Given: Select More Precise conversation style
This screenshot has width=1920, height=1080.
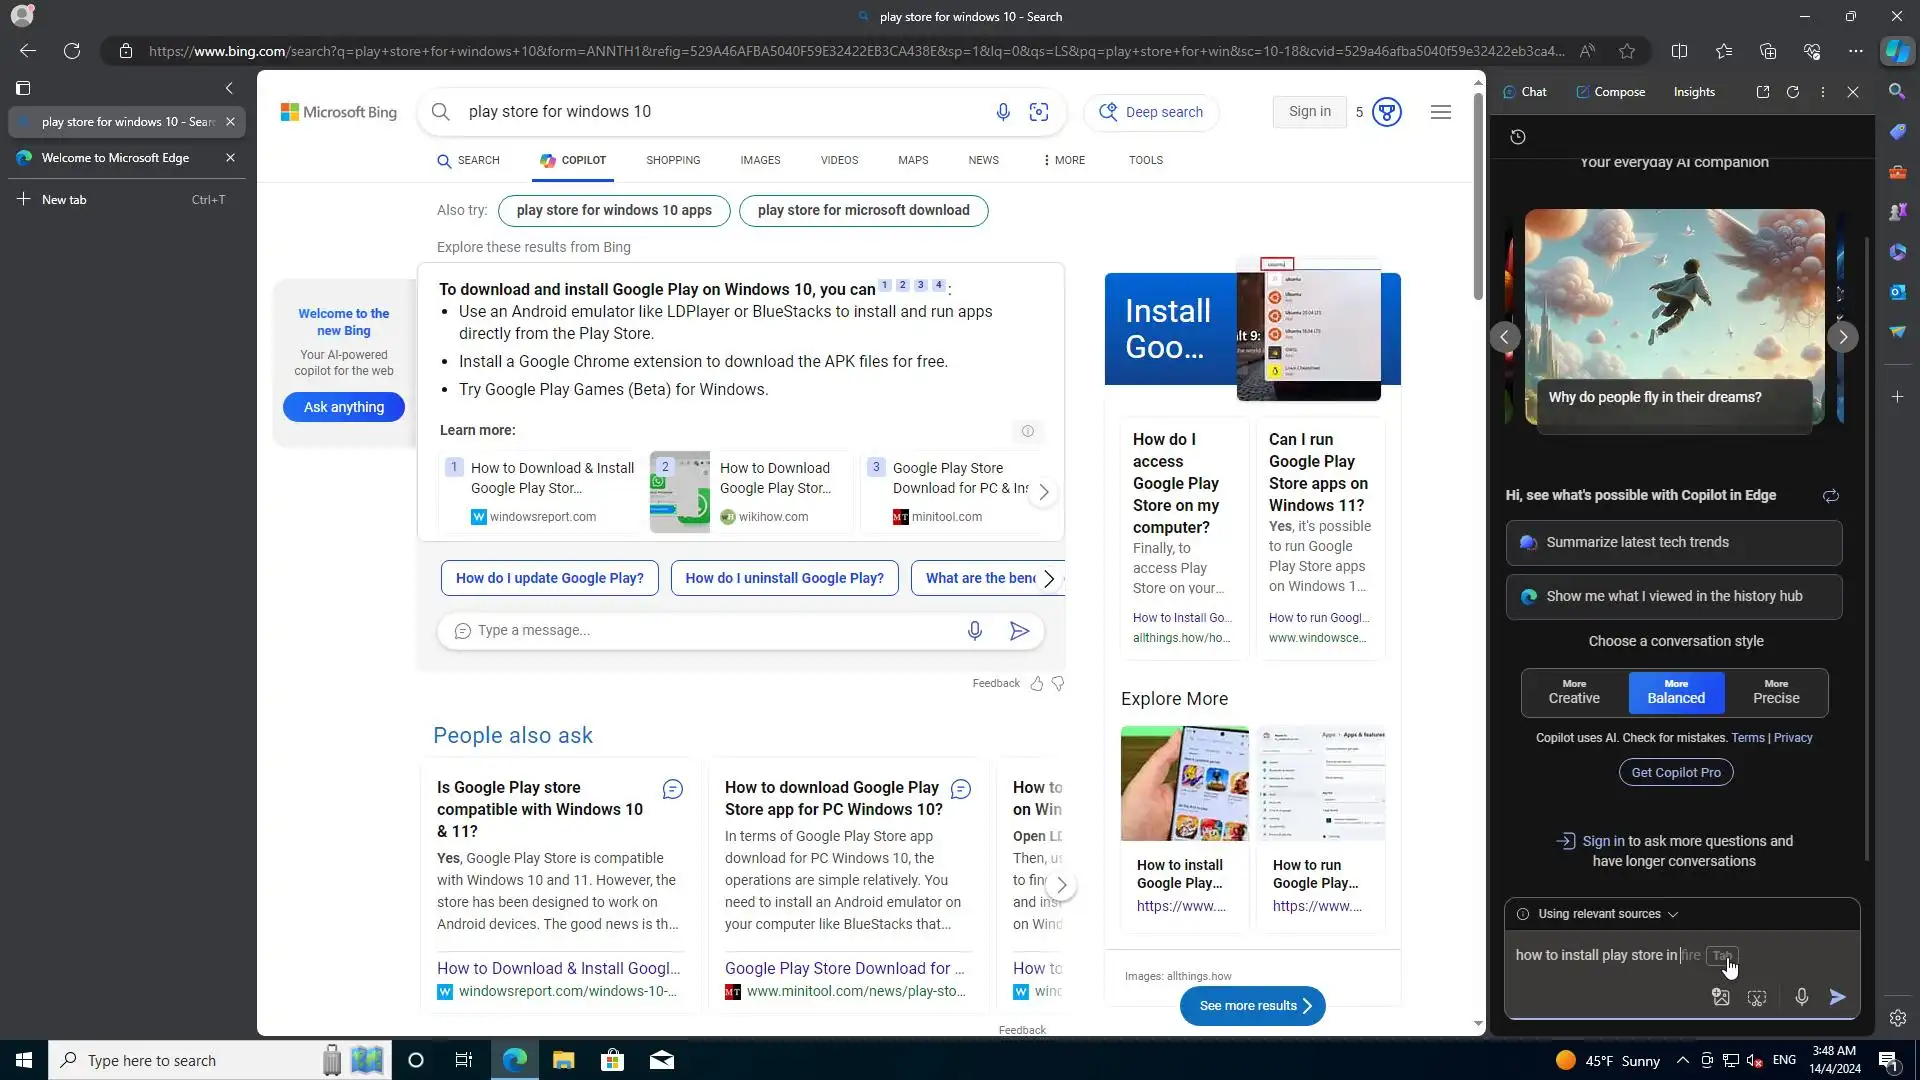Looking at the screenshot, I should pyautogui.click(x=1776, y=692).
